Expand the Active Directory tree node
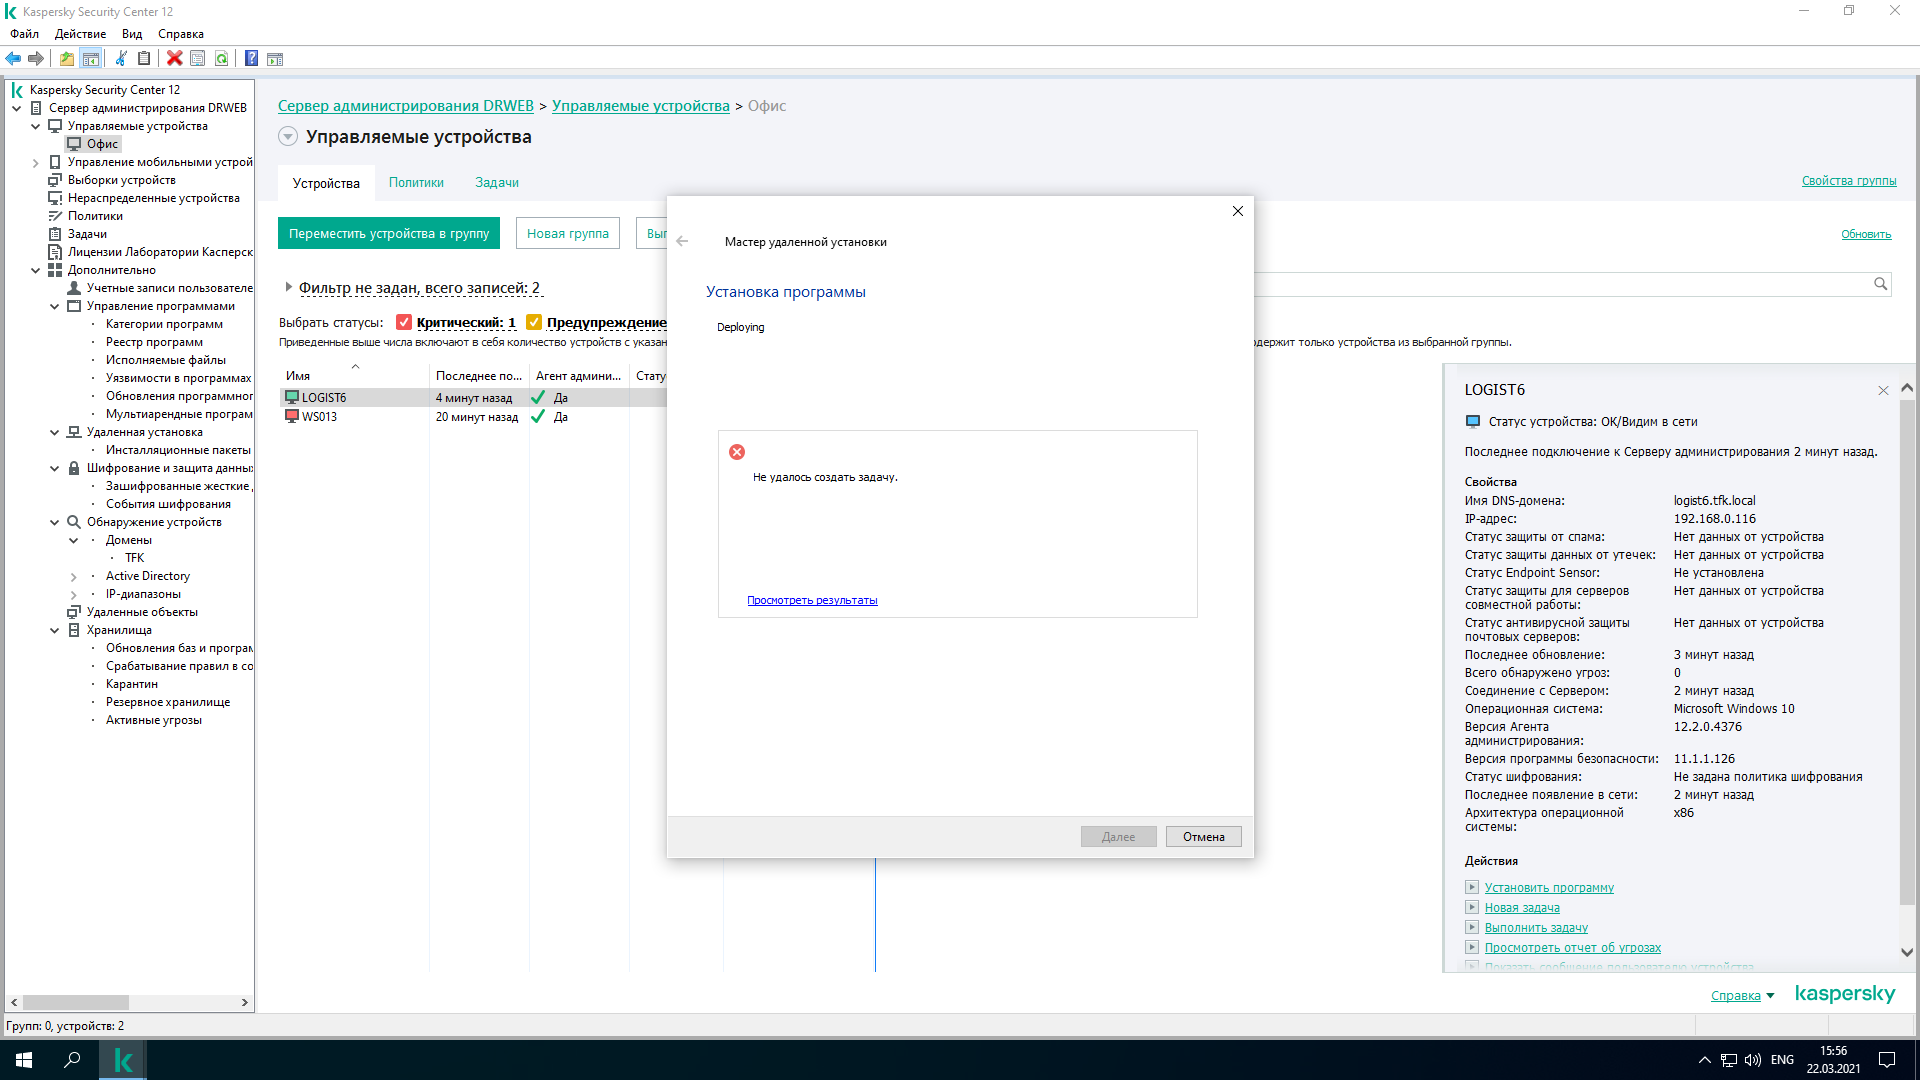This screenshot has height=1080, width=1920. pos(73,576)
